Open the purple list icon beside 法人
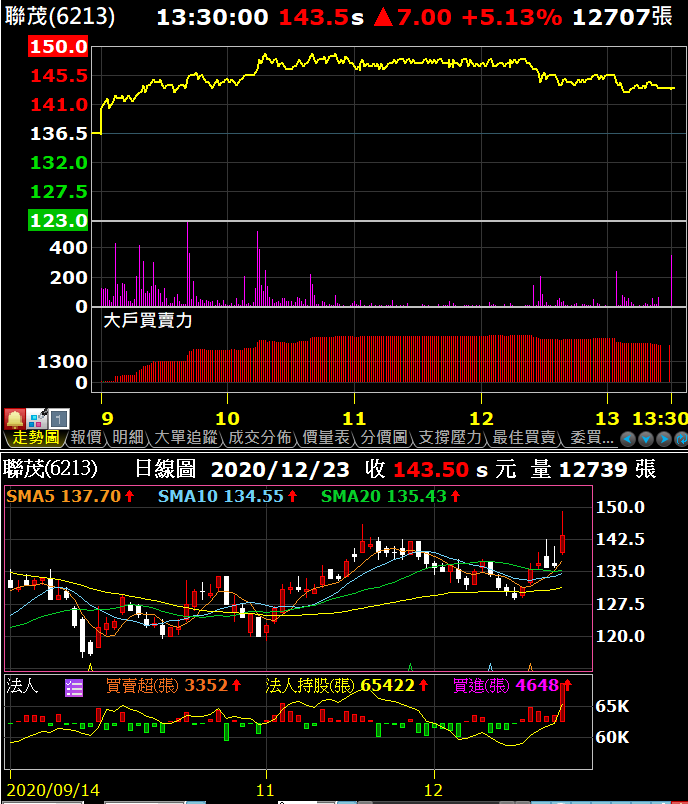 pos(74,688)
